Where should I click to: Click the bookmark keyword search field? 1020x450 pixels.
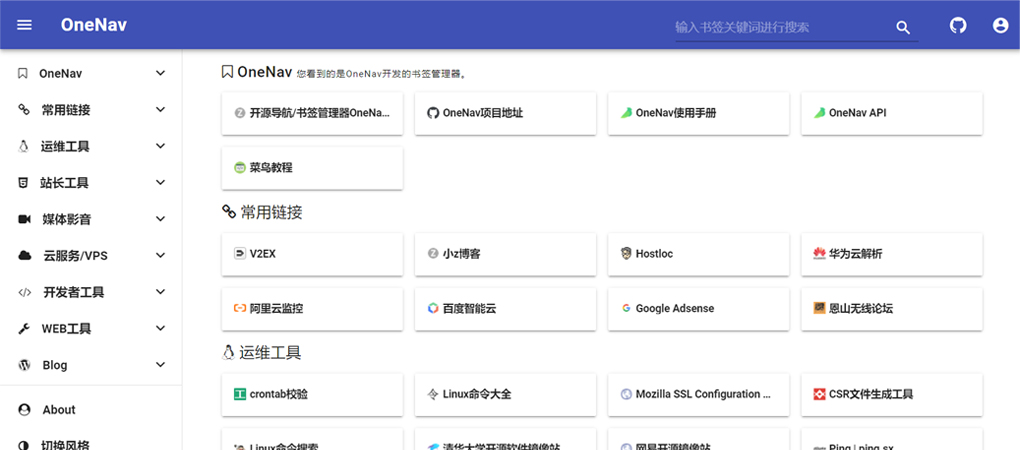[x=781, y=27]
